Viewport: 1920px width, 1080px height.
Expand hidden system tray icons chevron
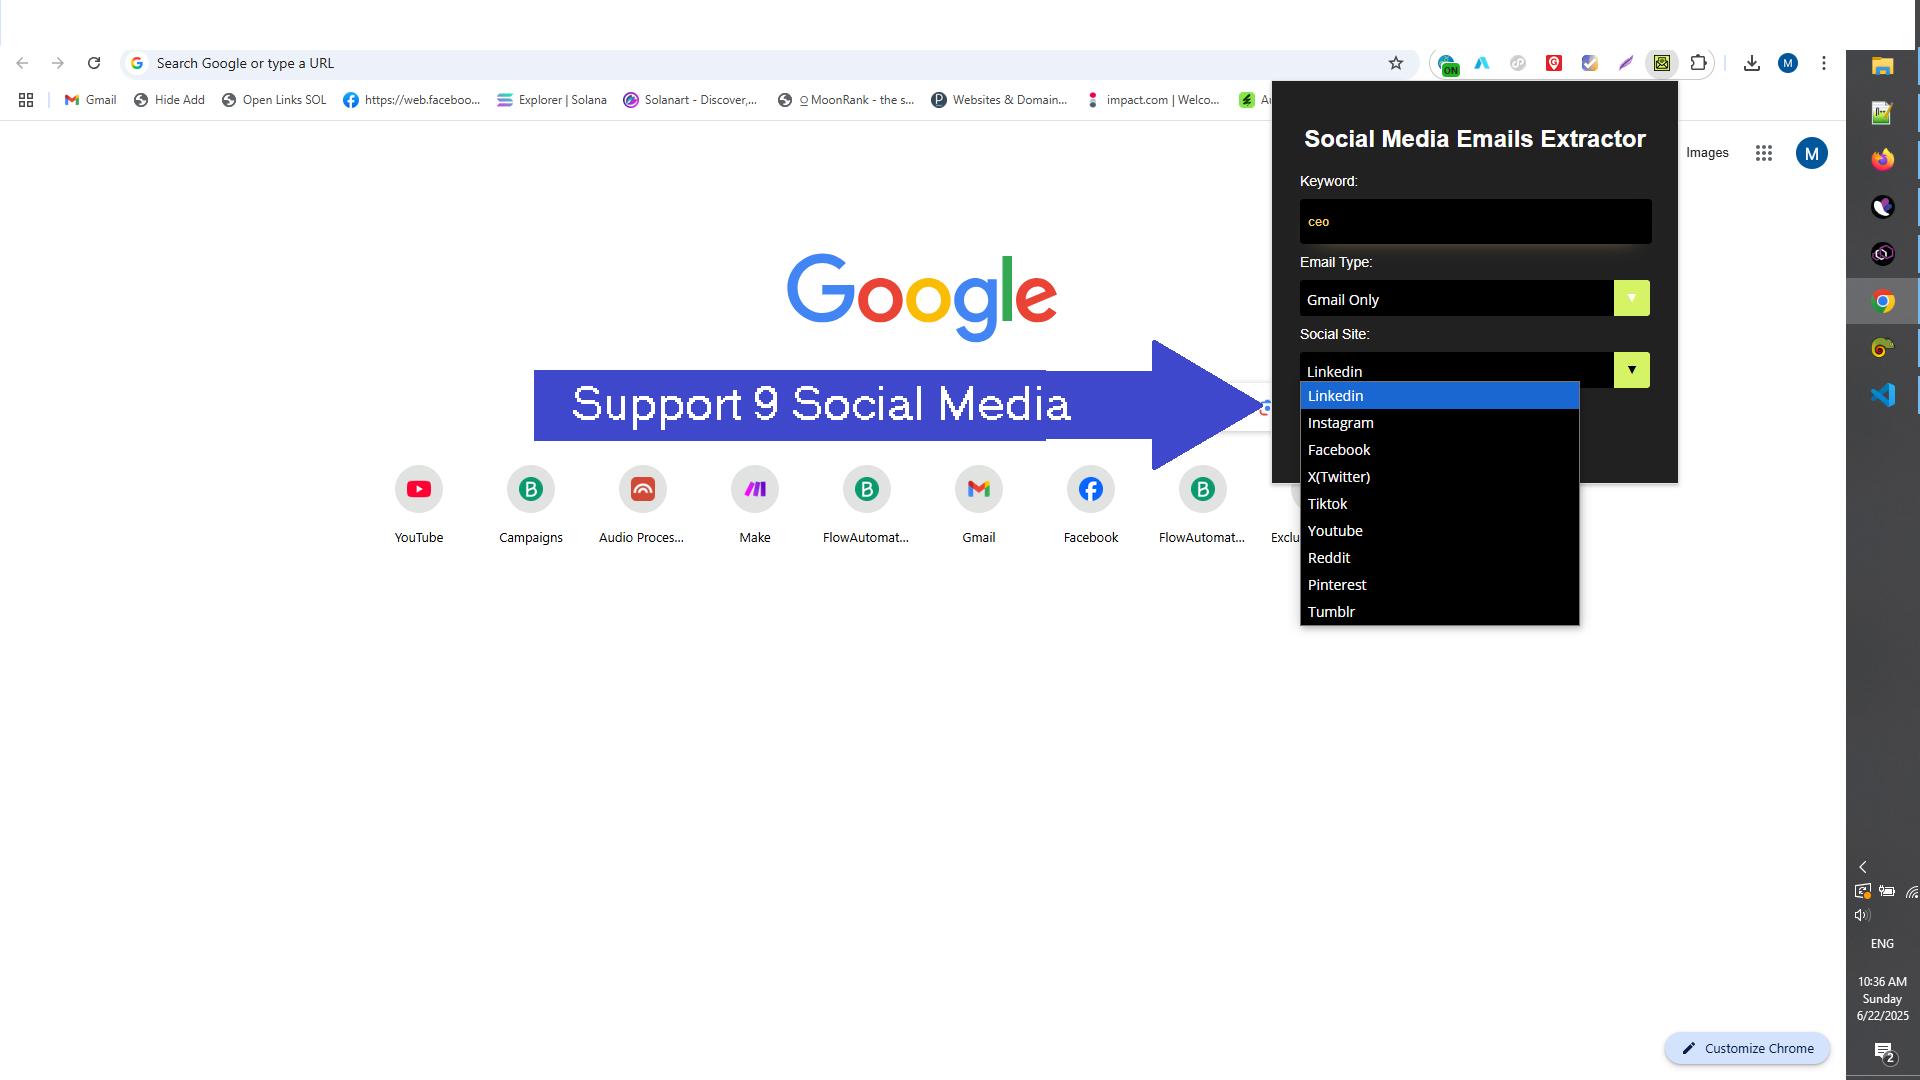(x=1862, y=867)
